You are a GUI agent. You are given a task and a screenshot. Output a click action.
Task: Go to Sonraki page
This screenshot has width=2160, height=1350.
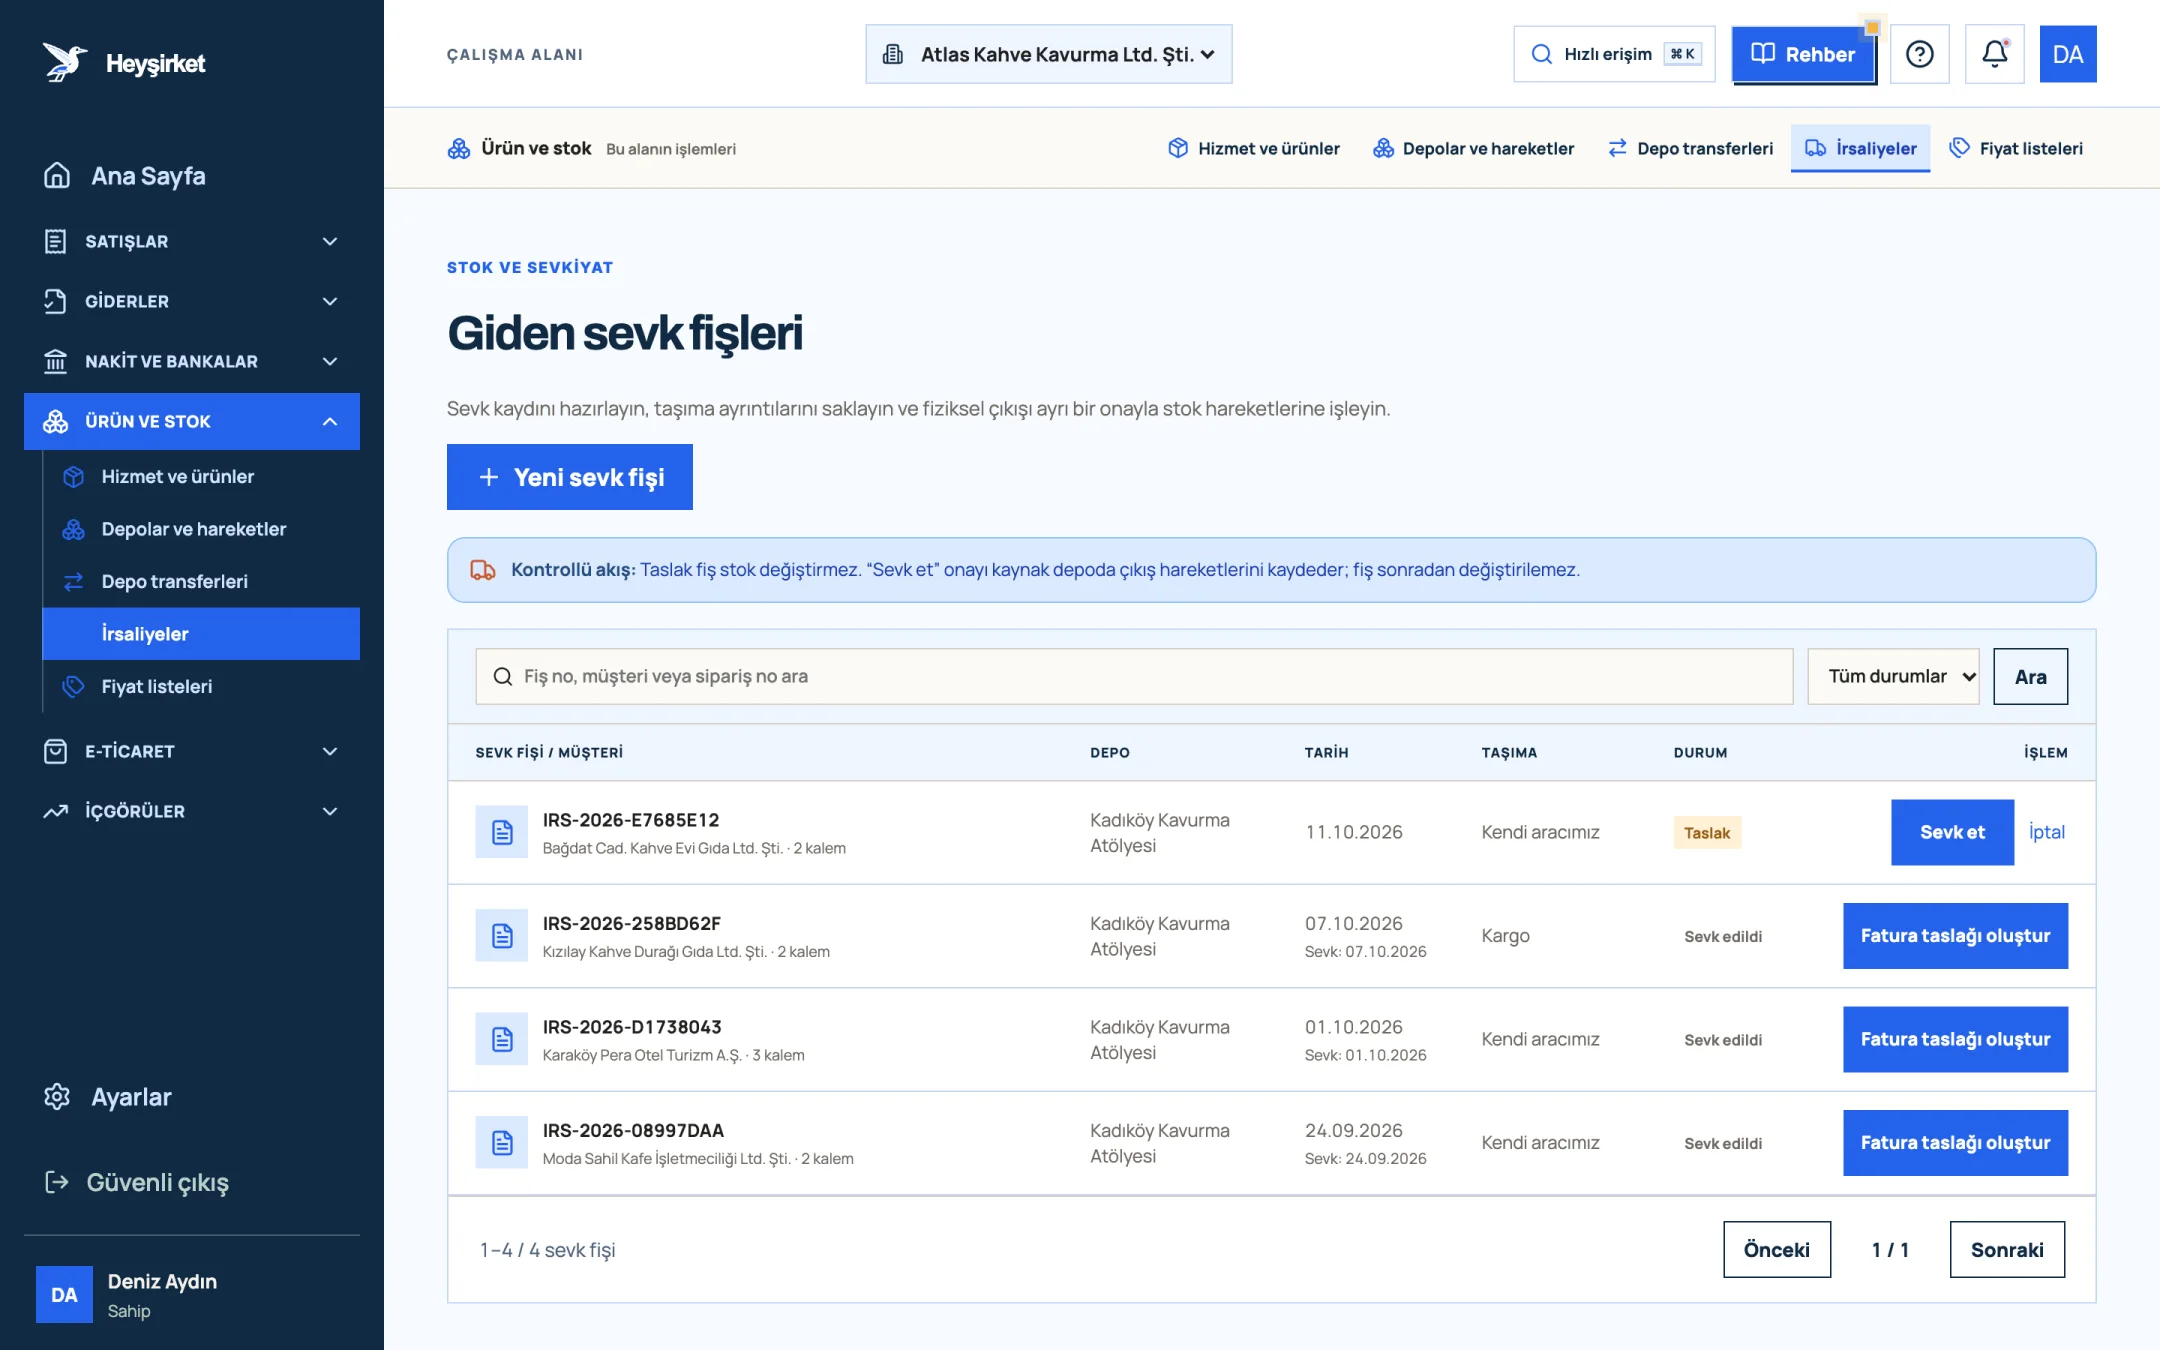click(2007, 1249)
